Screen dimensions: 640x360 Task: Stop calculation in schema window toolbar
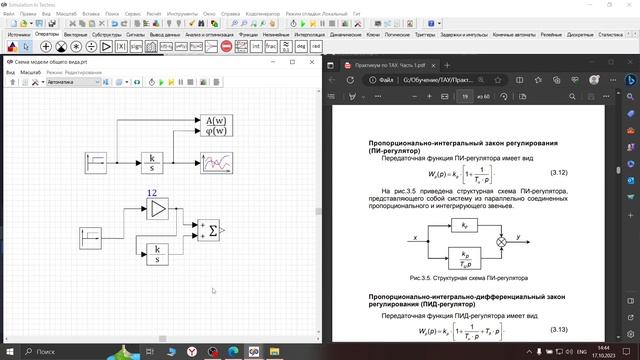(x=190, y=82)
